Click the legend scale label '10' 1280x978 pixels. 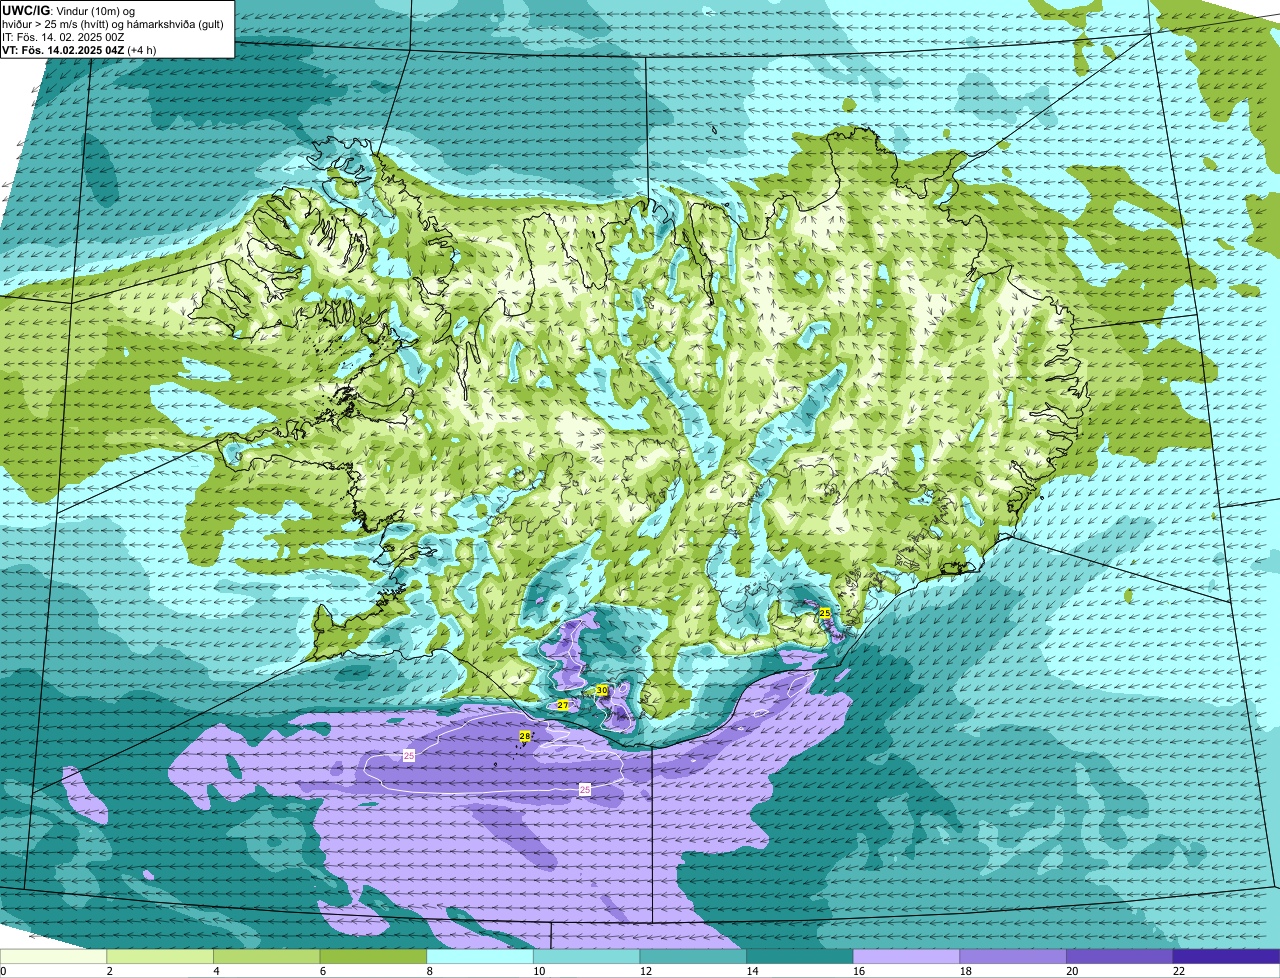(539, 971)
